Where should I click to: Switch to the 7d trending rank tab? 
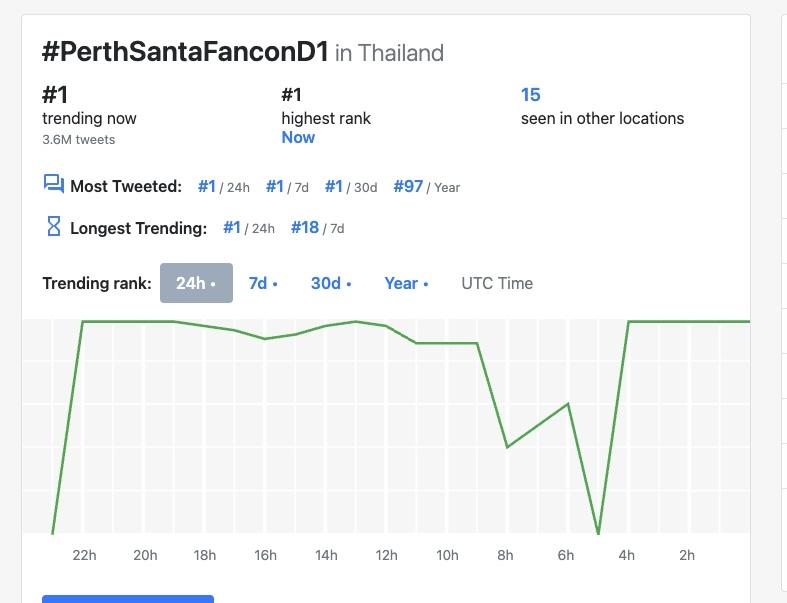click(x=262, y=283)
